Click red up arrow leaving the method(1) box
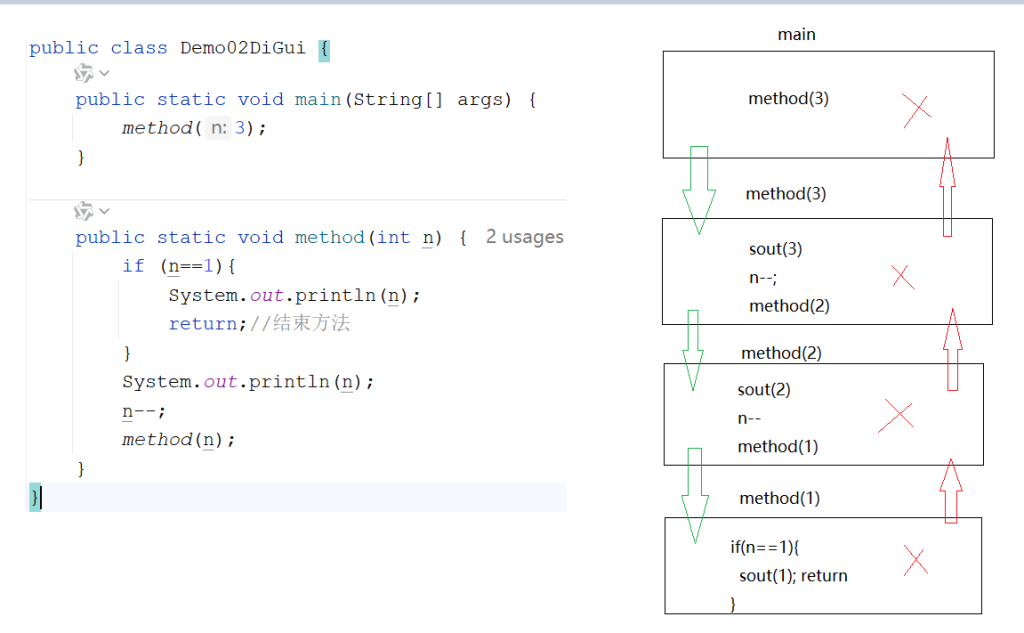1024x633 pixels. coord(950,490)
